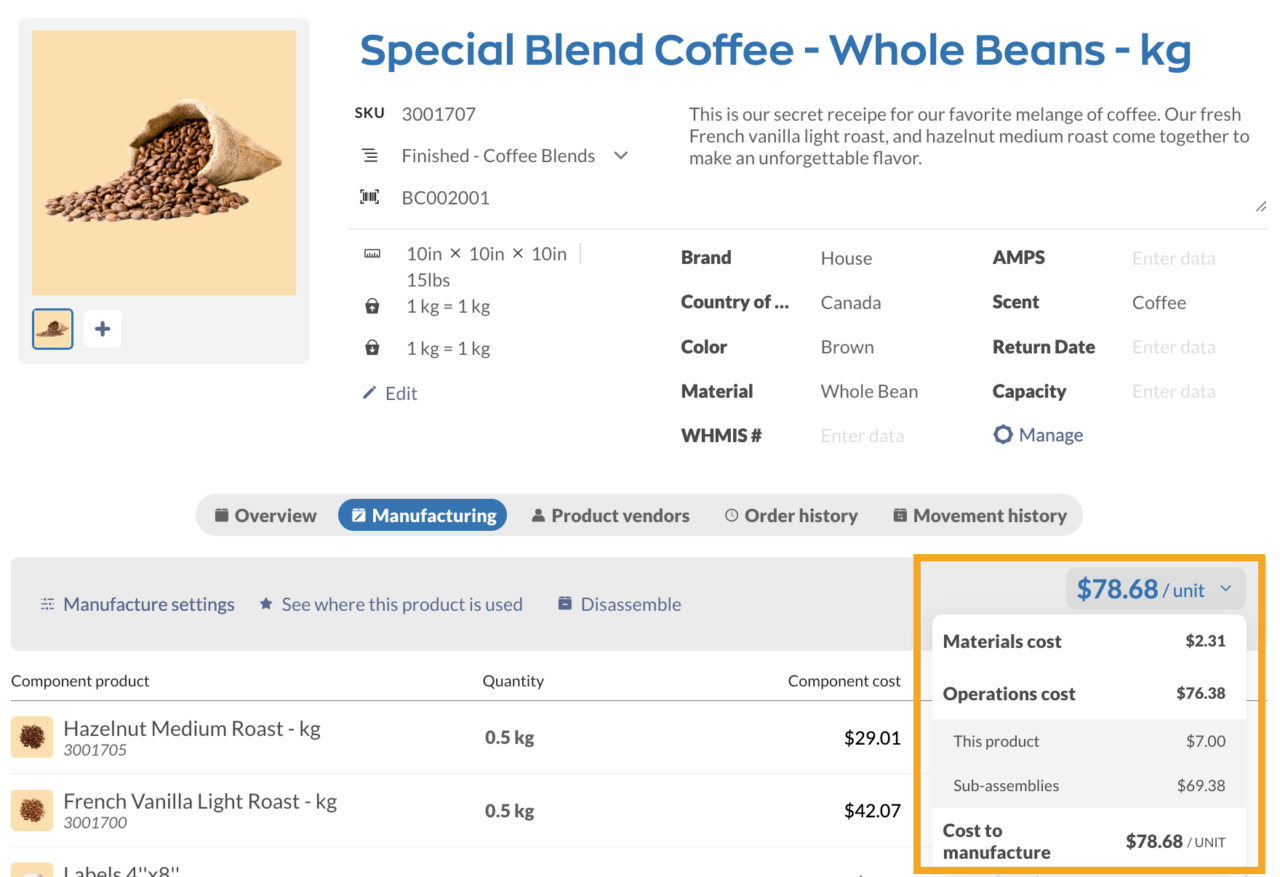Click the category list icon near Finished - Coffee Blends
The height and width of the screenshot is (877, 1280).
tap(369, 155)
